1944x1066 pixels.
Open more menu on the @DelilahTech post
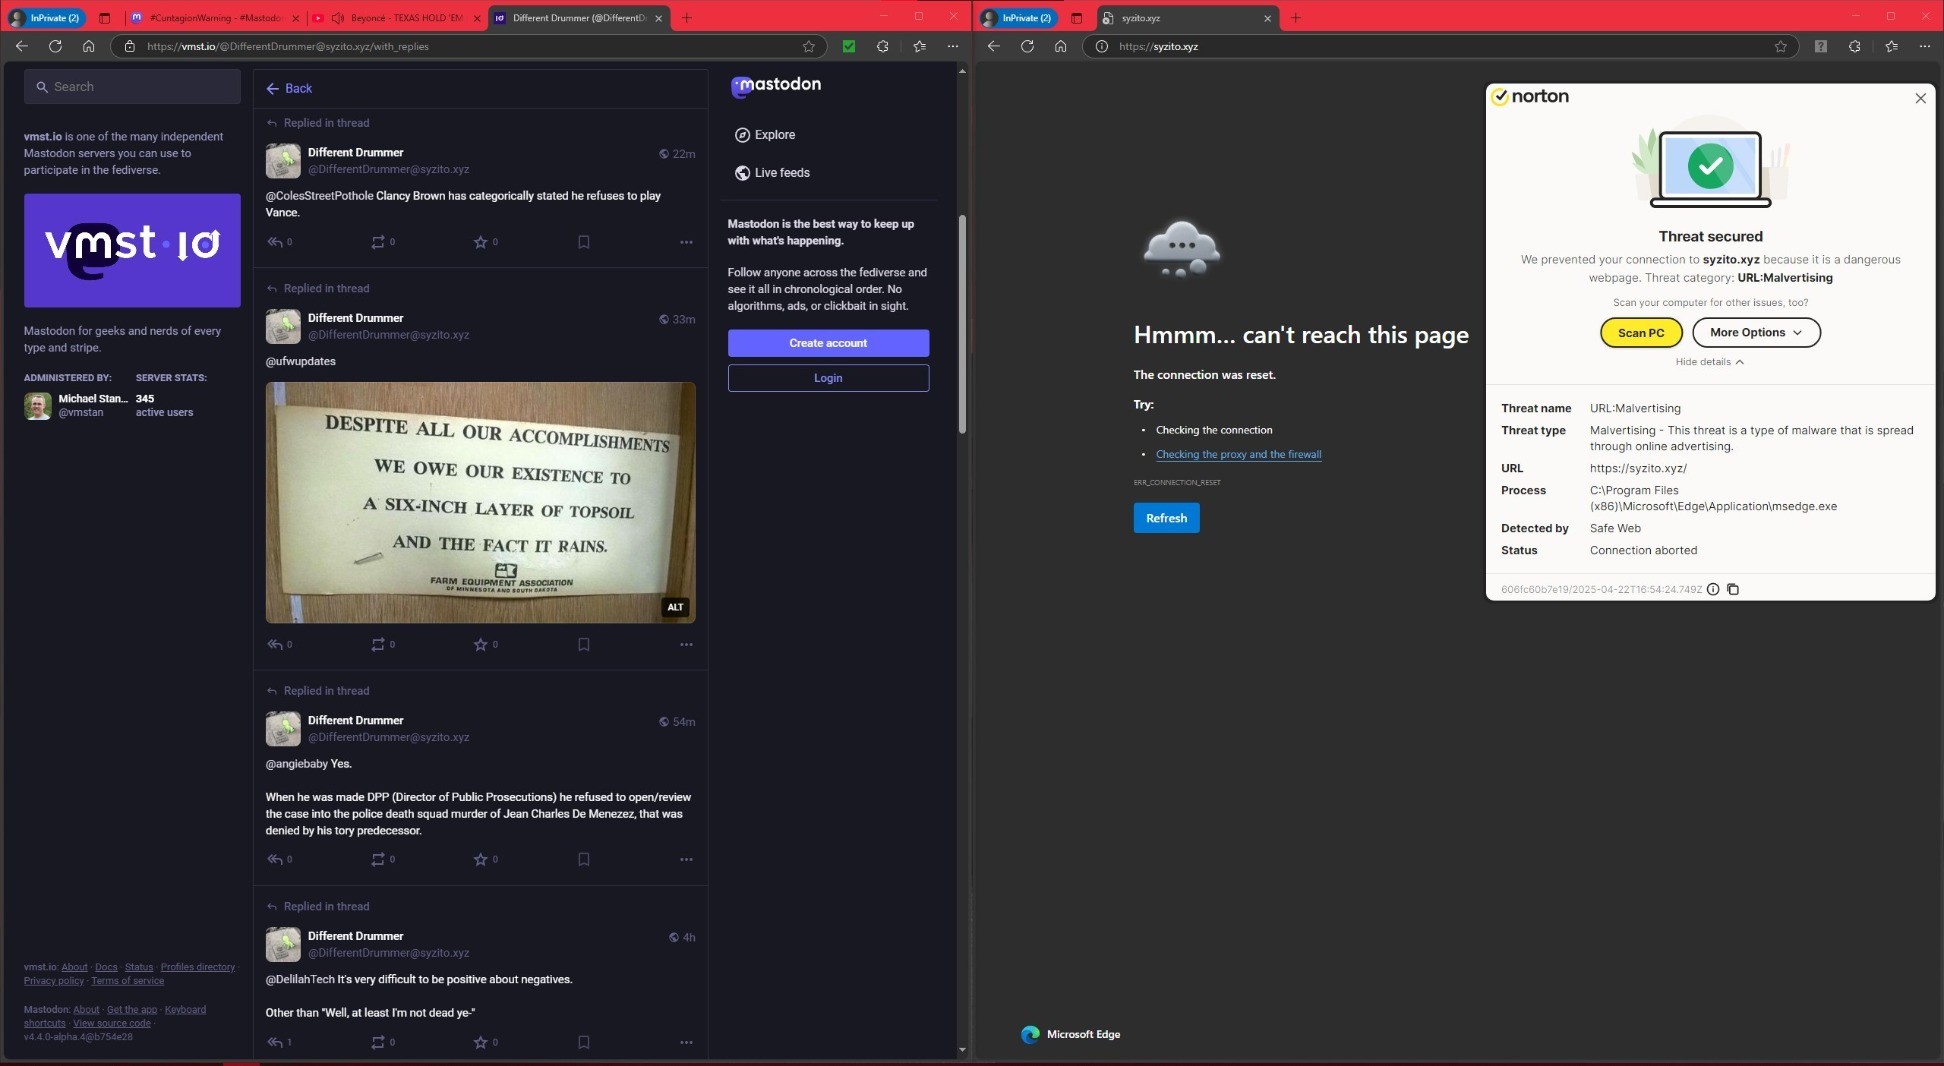pos(686,1043)
